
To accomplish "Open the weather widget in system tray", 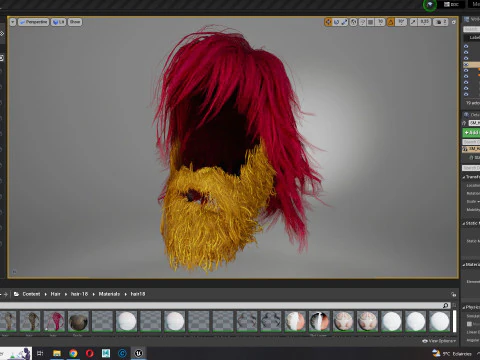I will (452, 353).
